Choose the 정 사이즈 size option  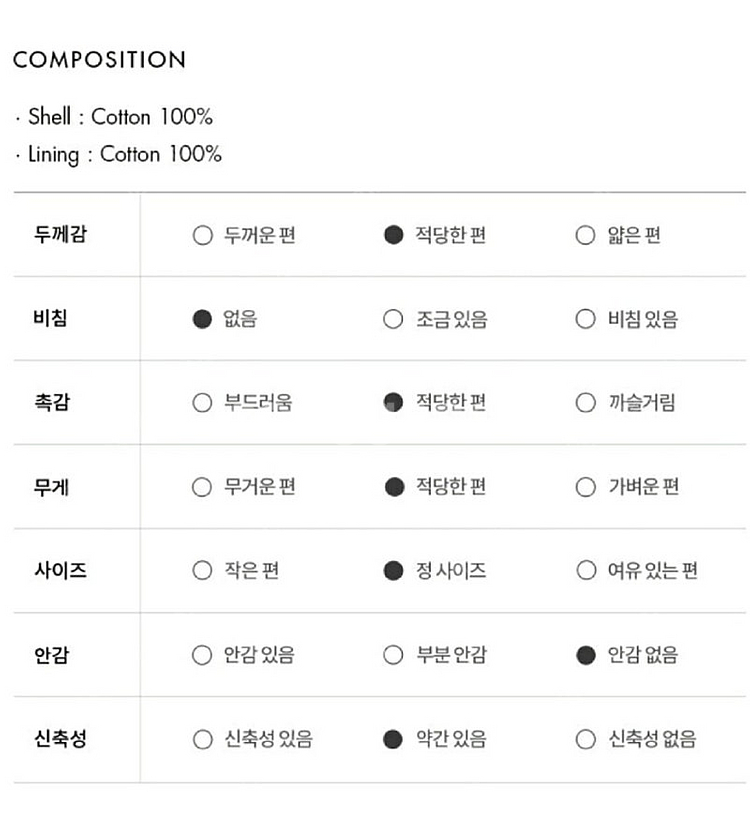pos(394,571)
